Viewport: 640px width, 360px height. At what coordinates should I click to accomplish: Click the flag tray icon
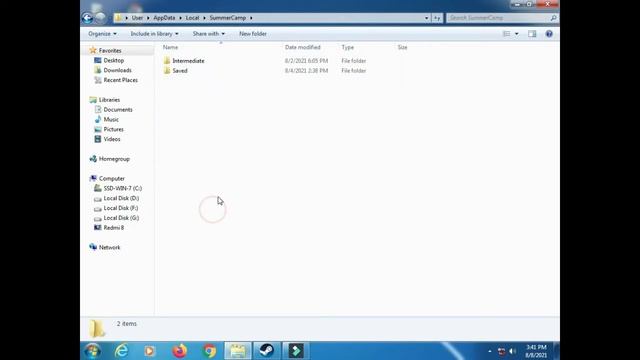click(501, 351)
